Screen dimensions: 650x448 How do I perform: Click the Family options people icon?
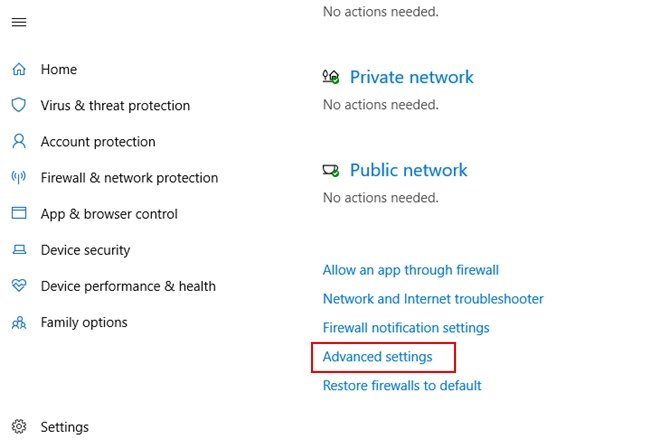(x=19, y=322)
